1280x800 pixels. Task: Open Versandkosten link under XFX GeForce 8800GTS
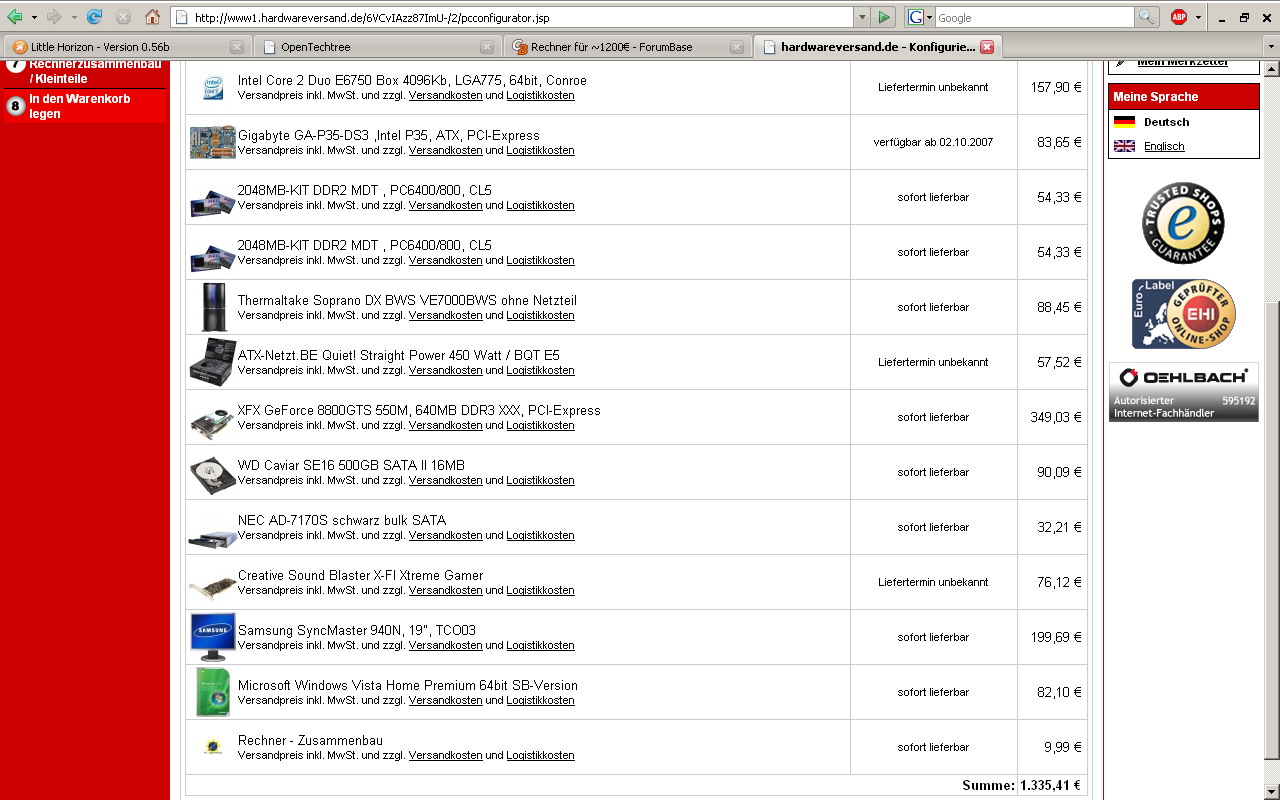point(445,426)
